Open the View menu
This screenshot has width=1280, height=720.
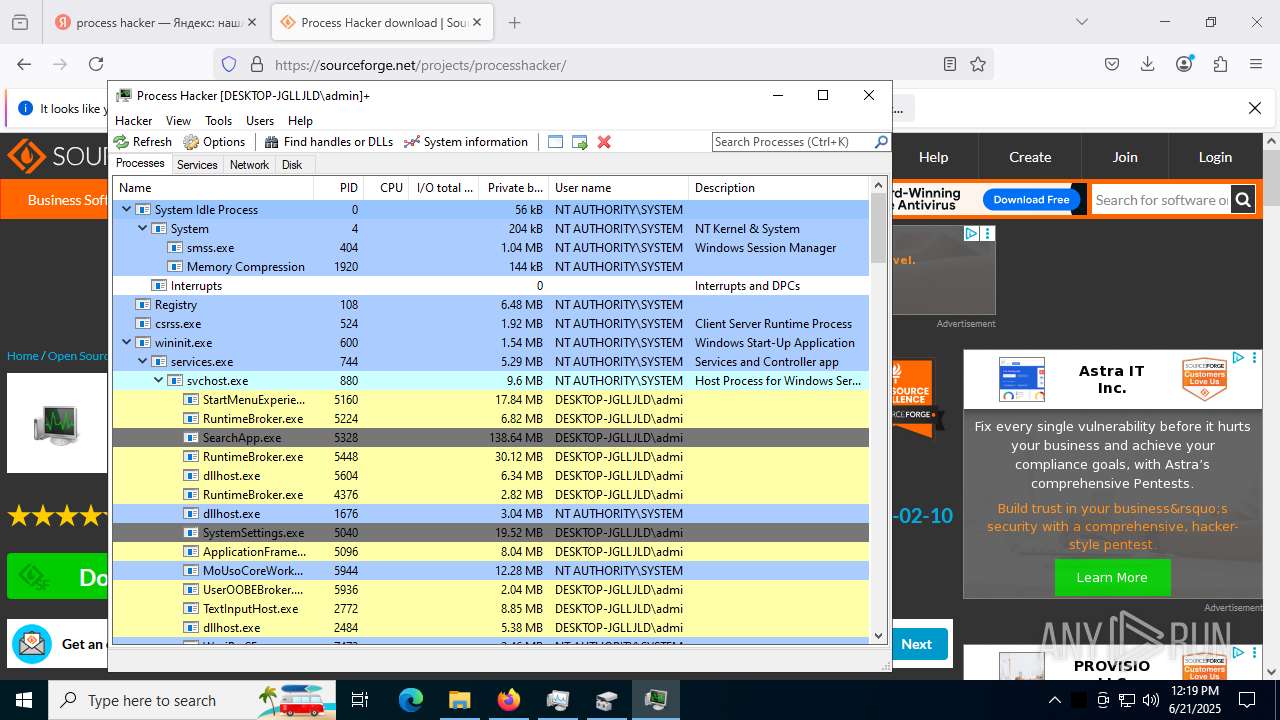tap(178, 121)
